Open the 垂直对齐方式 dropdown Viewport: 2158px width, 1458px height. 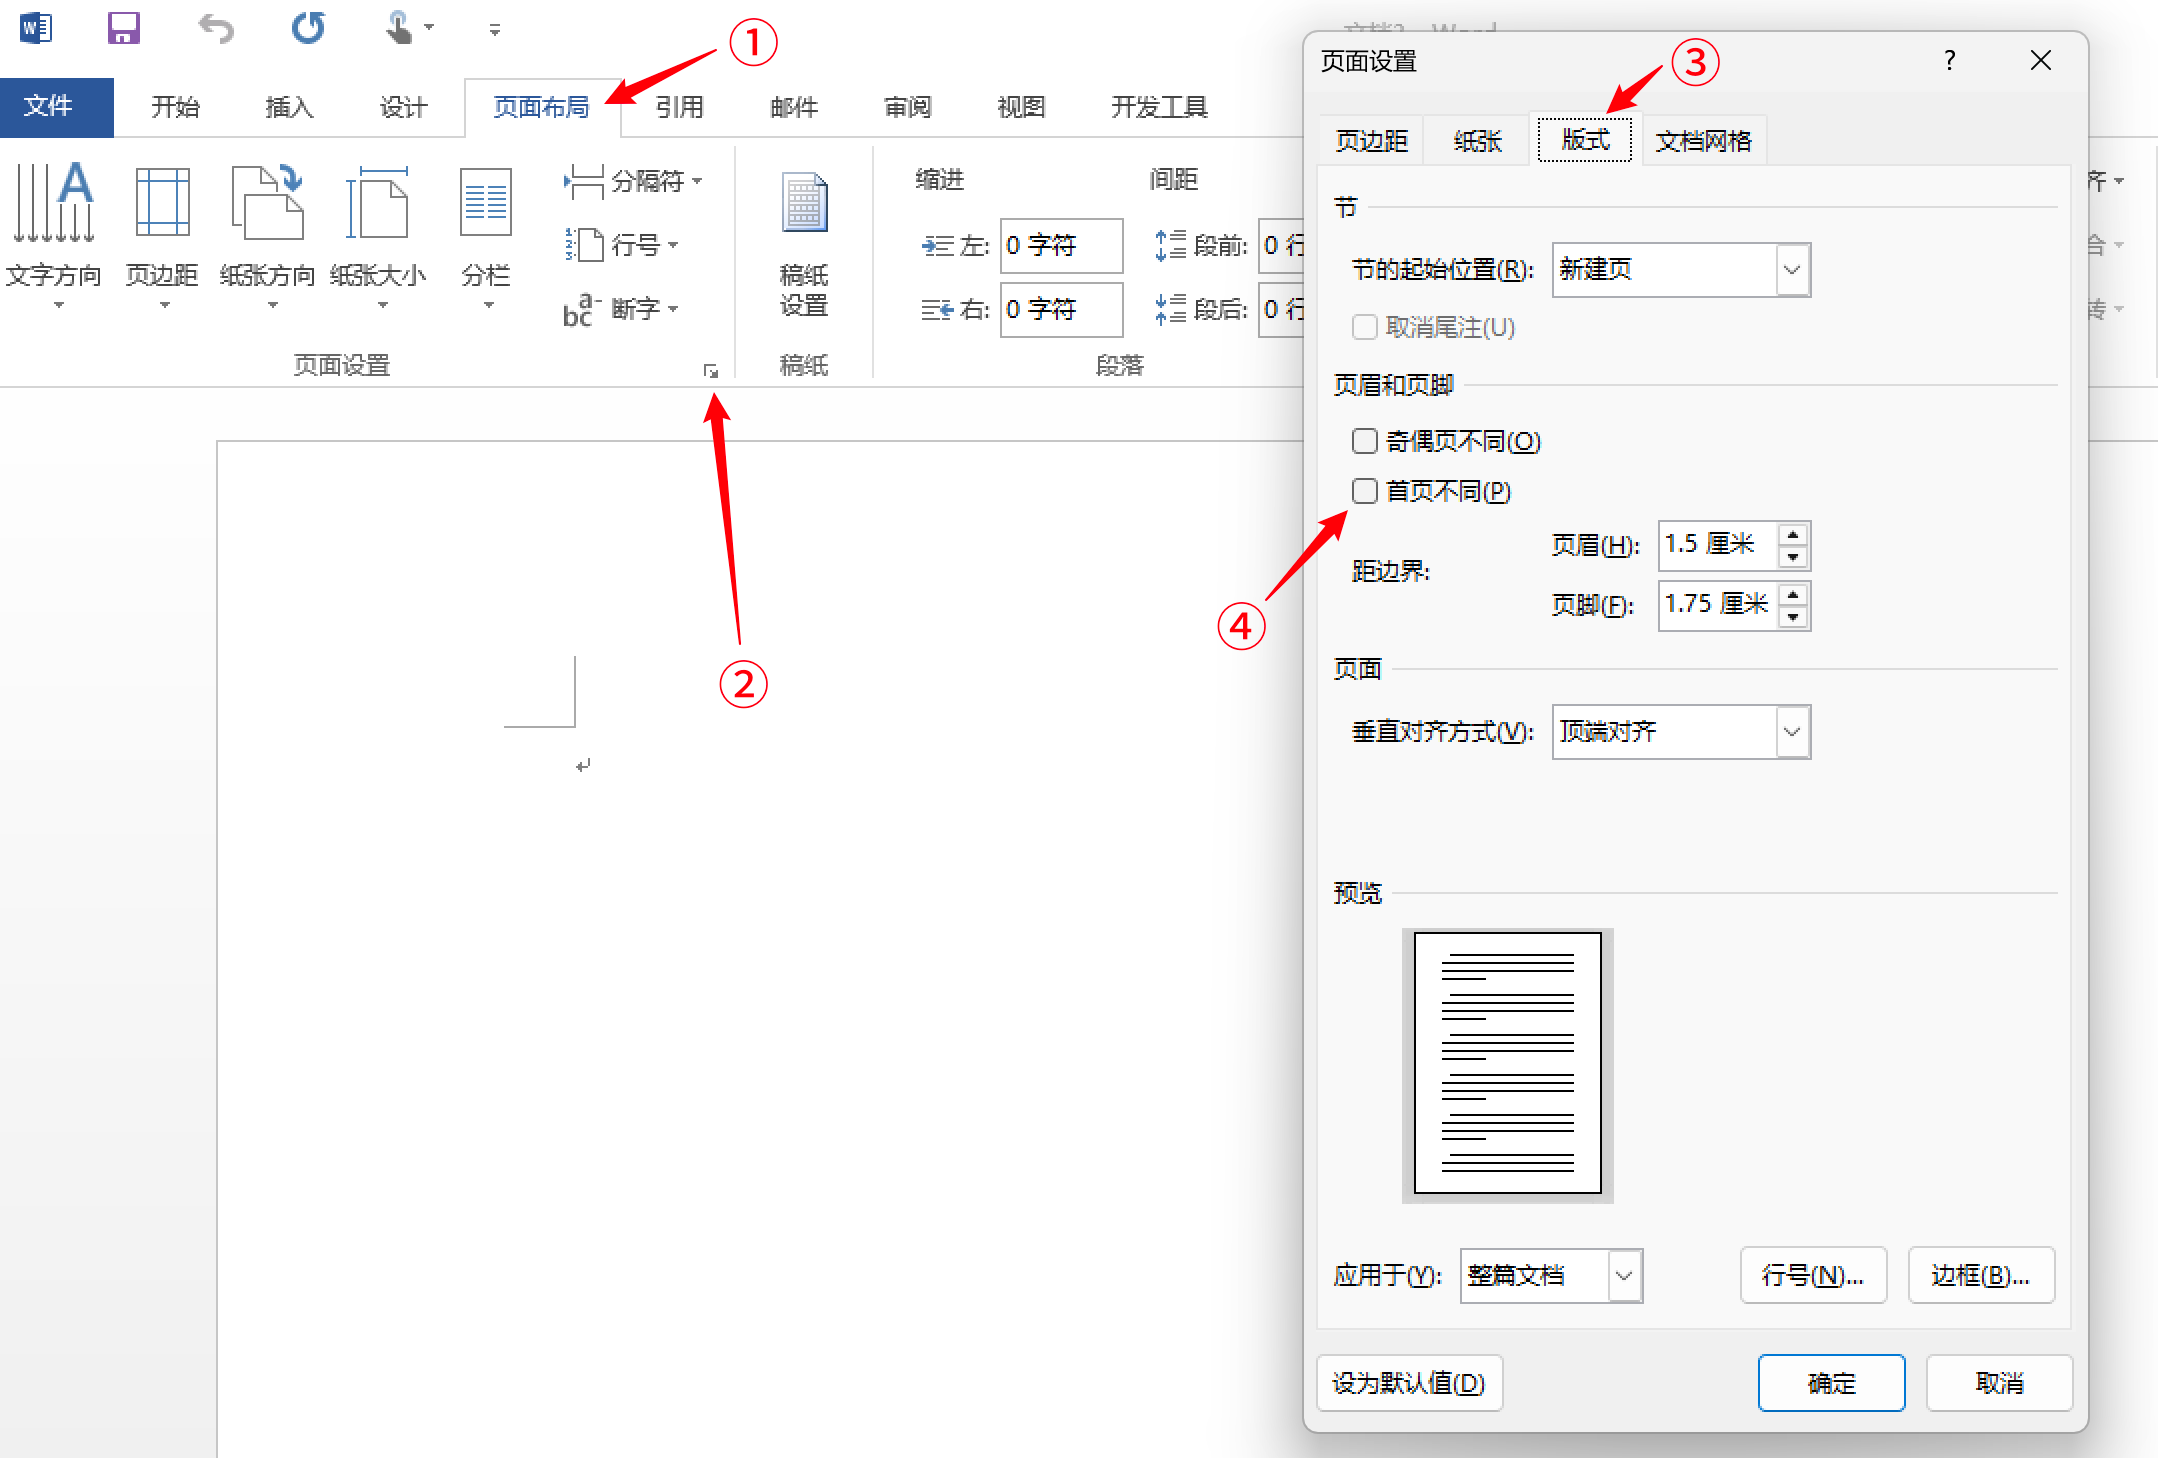point(1791,731)
